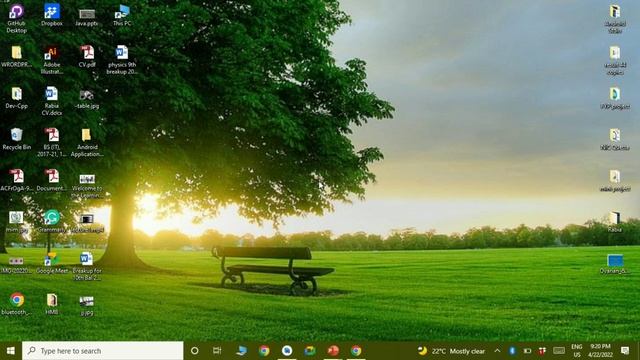640x360 pixels.
Task: Select the Welcome to the Learnin file
Action: point(87,186)
